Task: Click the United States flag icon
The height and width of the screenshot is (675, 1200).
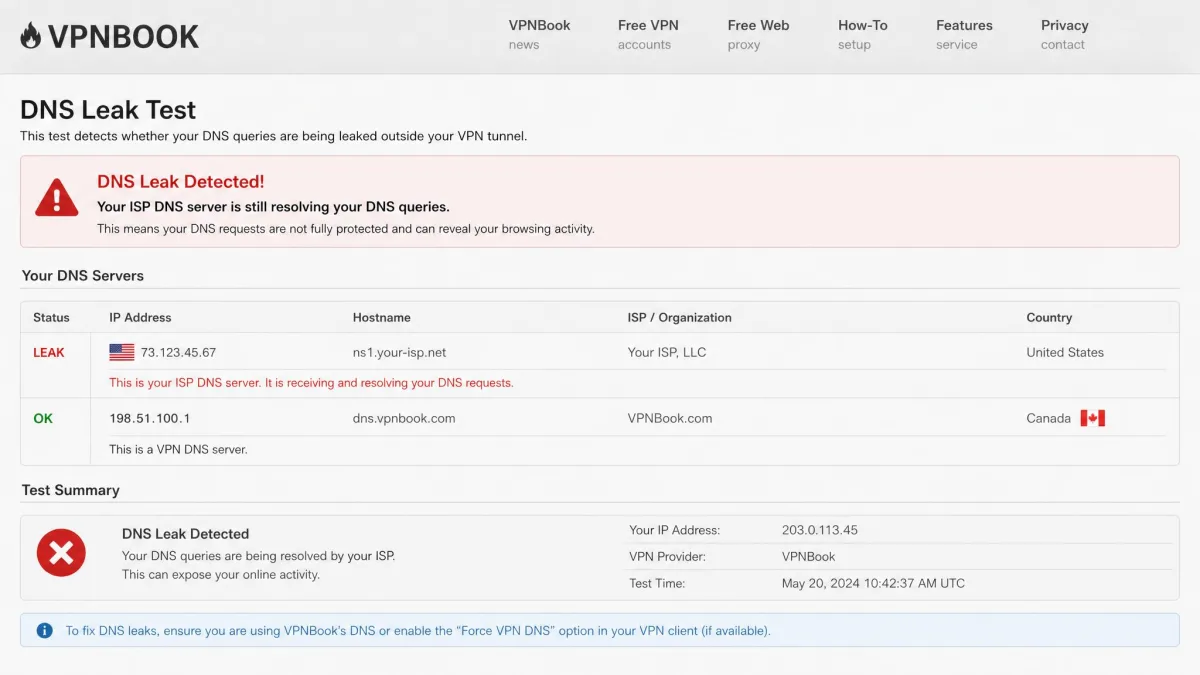Action: 122,352
